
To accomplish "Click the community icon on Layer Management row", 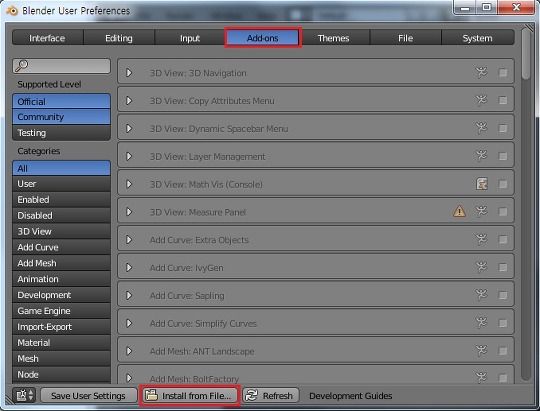I will tap(481, 156).
